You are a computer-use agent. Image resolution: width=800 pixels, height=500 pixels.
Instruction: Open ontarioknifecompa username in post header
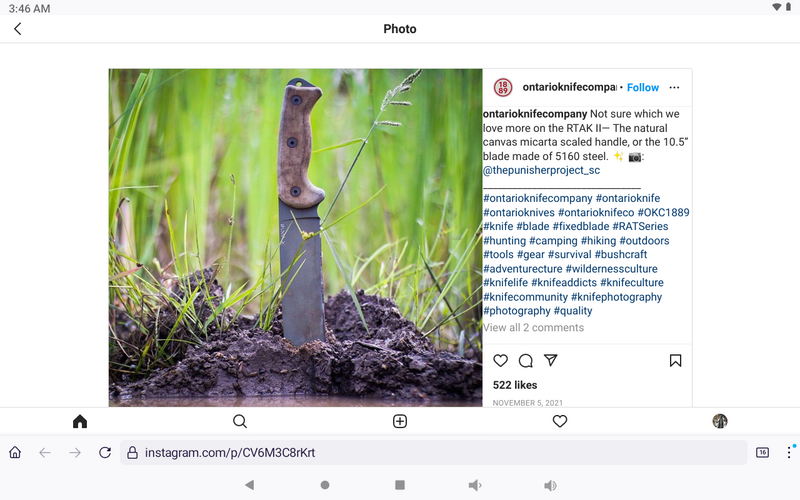coord(569,87)
